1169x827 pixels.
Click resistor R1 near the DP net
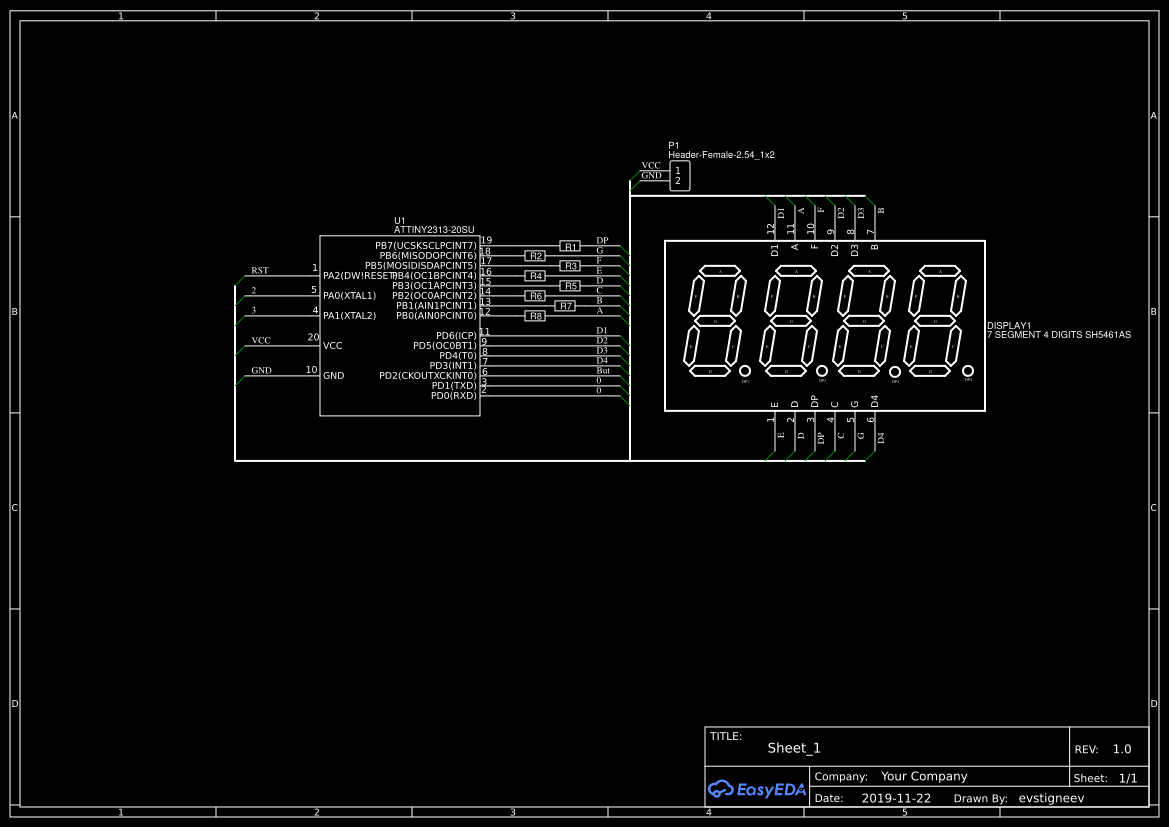click(570, 246)
